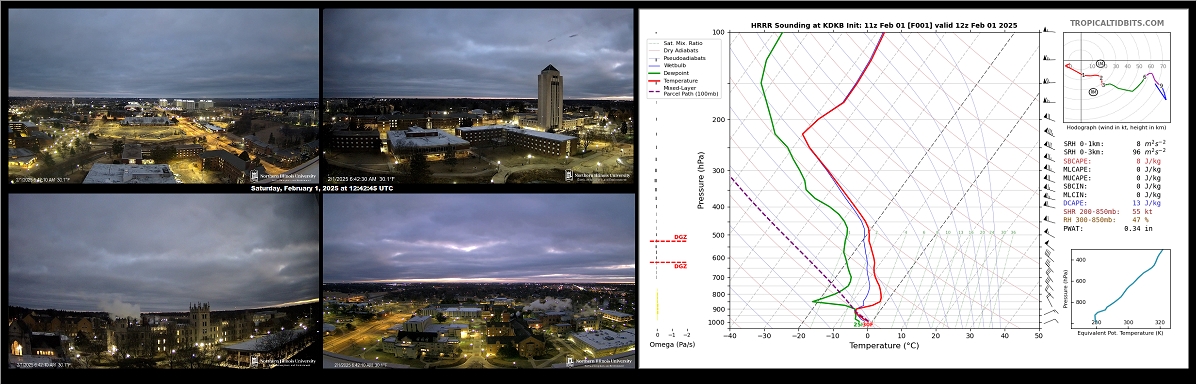Click the NIU logo in the top-left webcam
The width and height of the screenshot is (1197, 385).
(x=283, y=176)
